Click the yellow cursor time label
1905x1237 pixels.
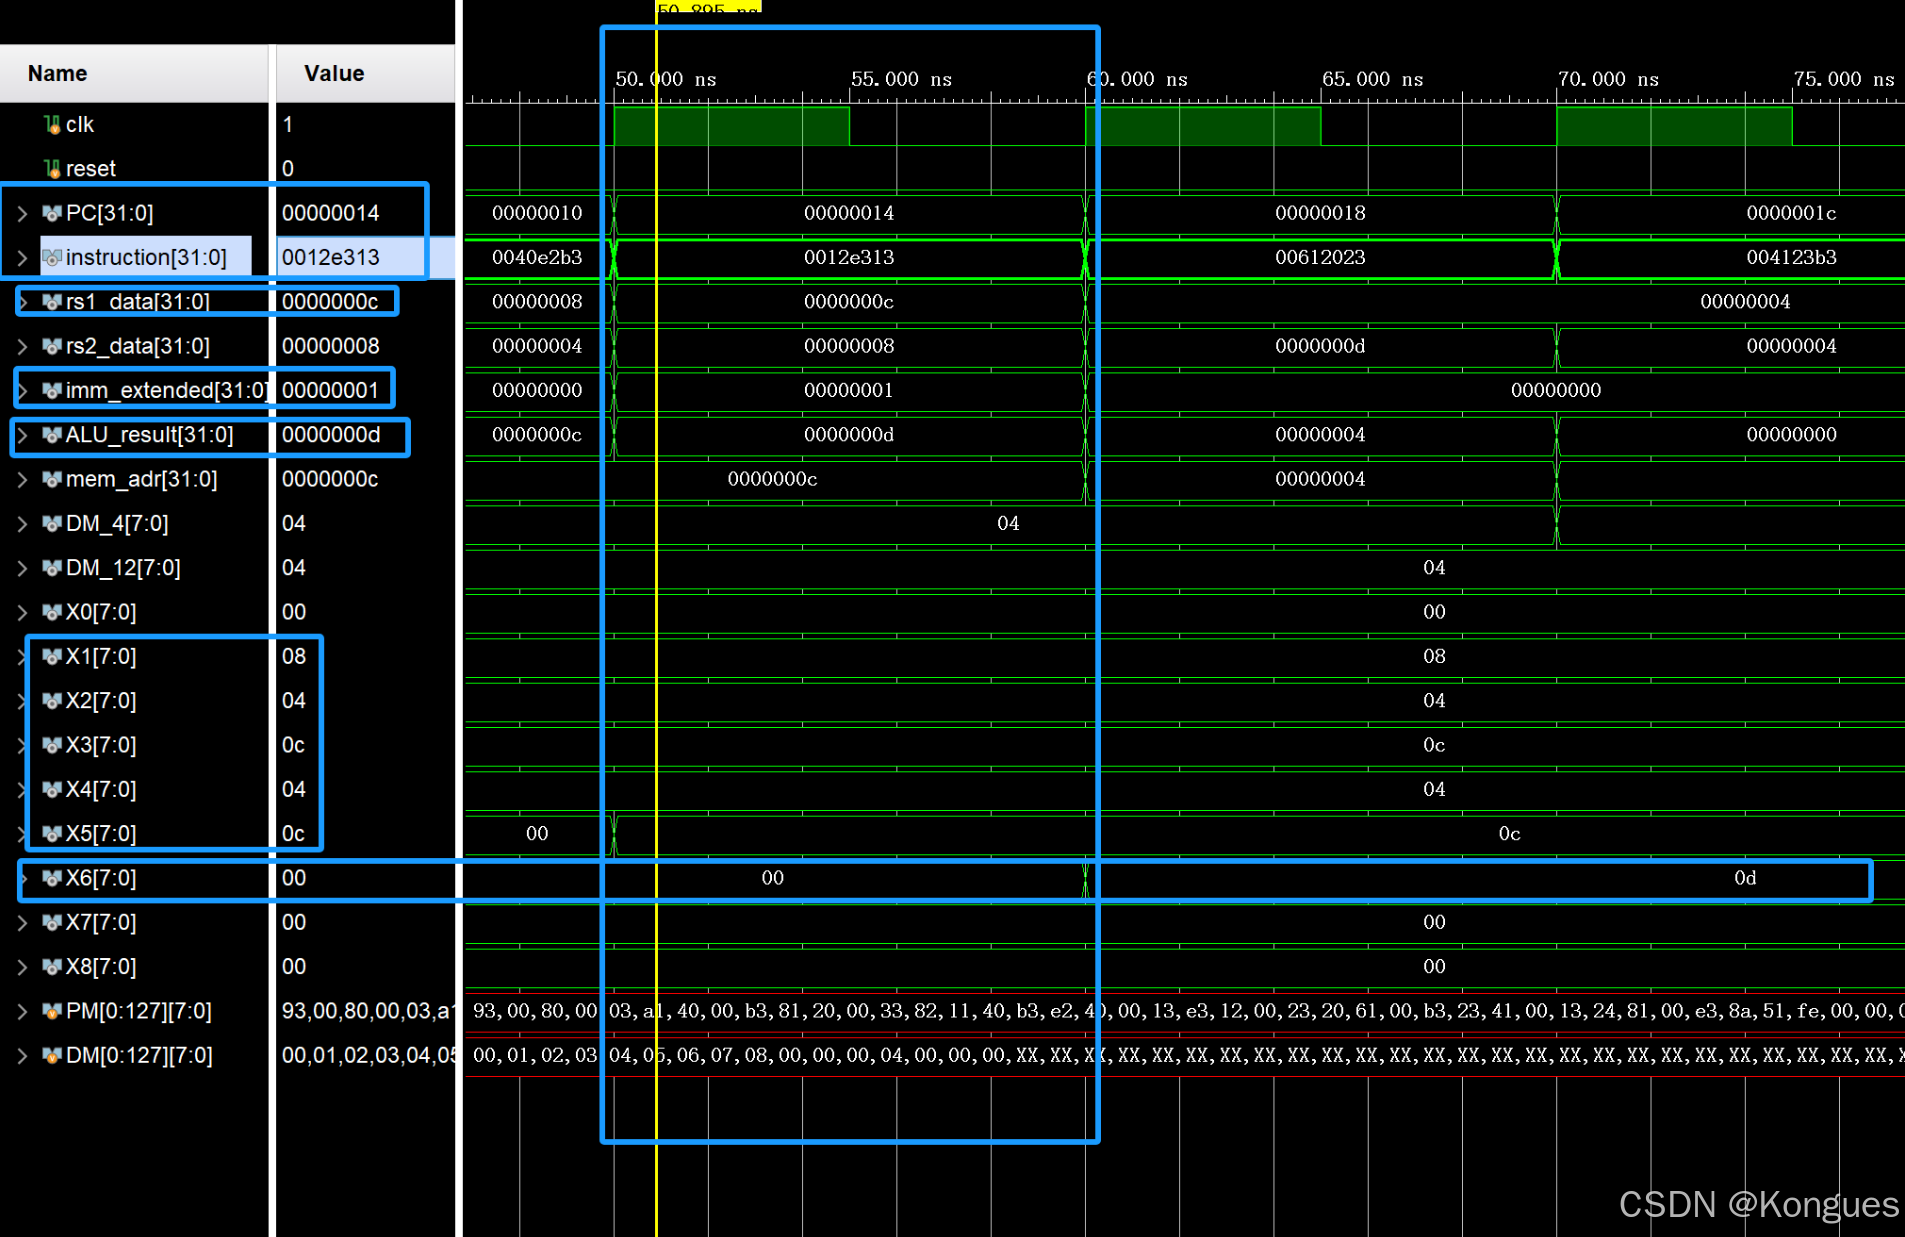[708, 7]
